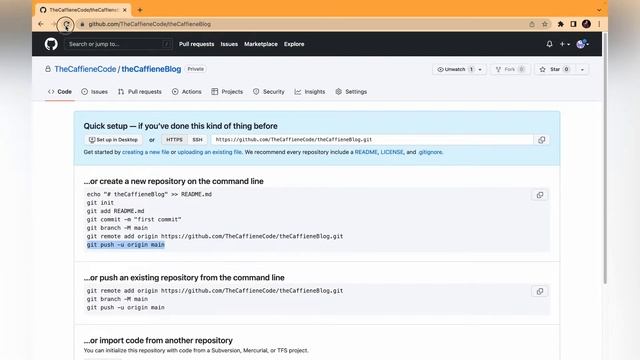Open the theCaffieneBlog repository link
The width and height of the screenshot is (640, 360).
(151, 69)
